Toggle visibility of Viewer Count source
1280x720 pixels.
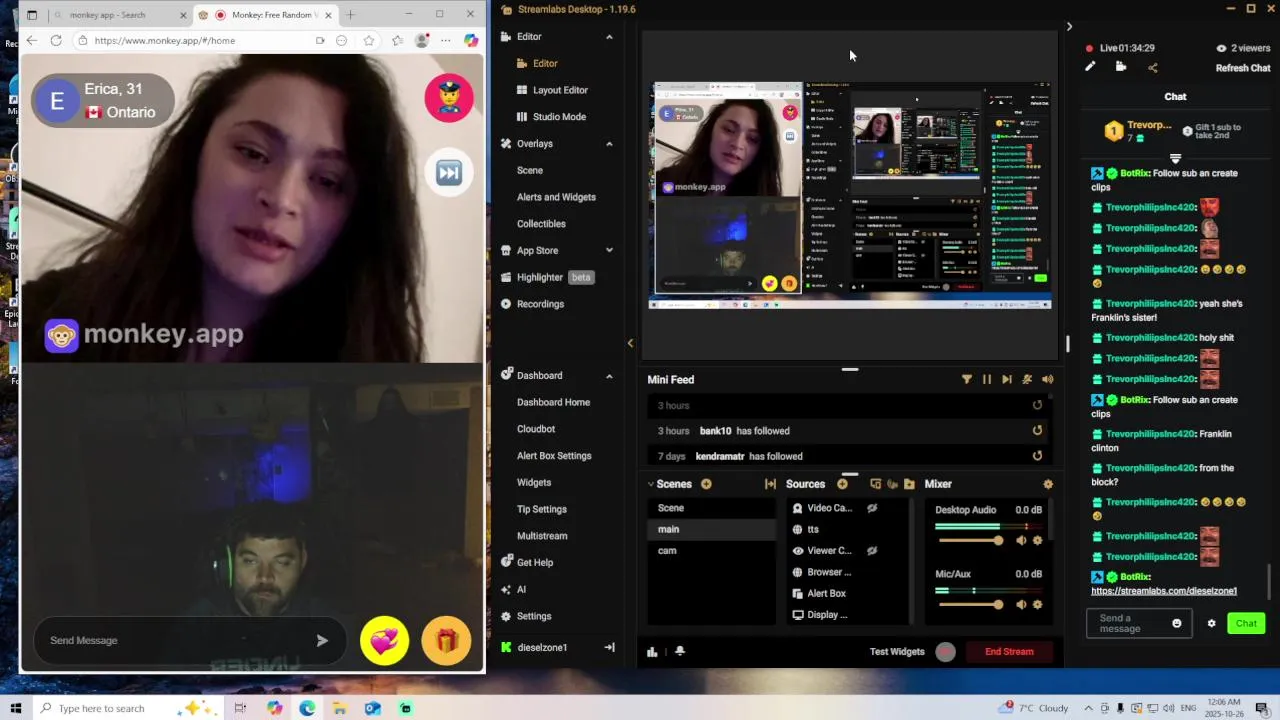(x=872, y=551)
